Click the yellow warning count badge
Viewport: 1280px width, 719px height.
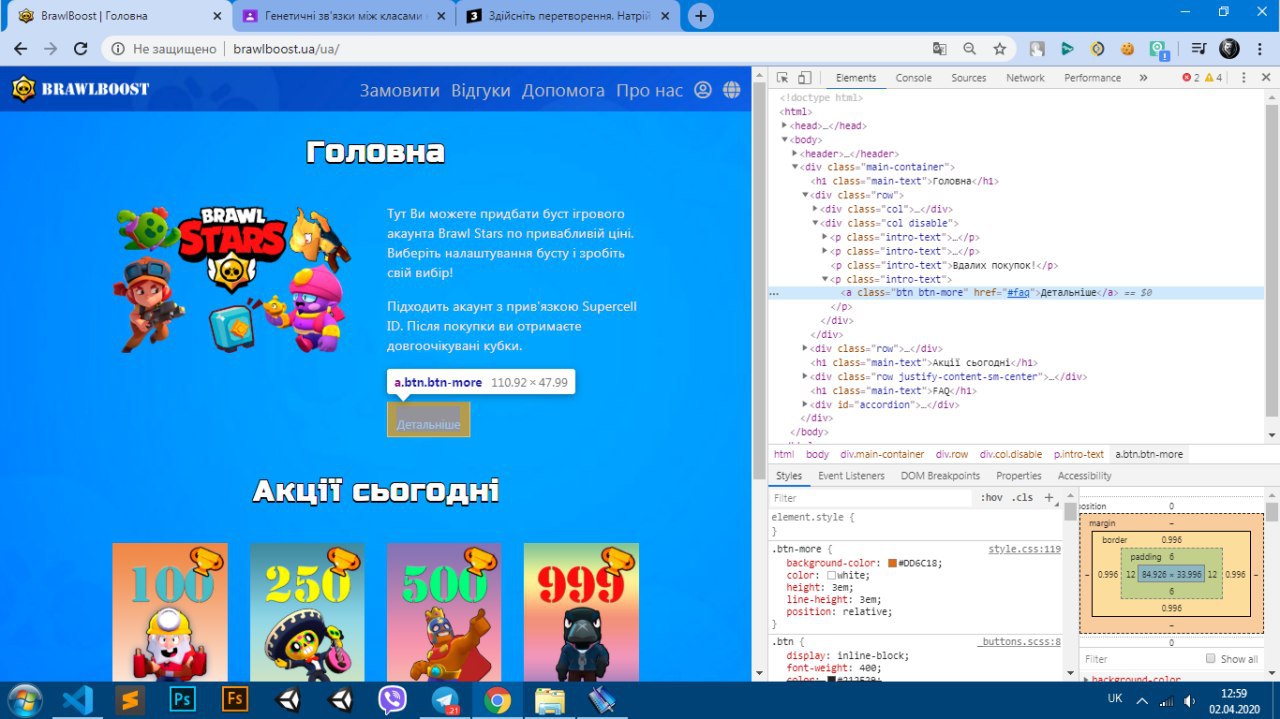1212,78
